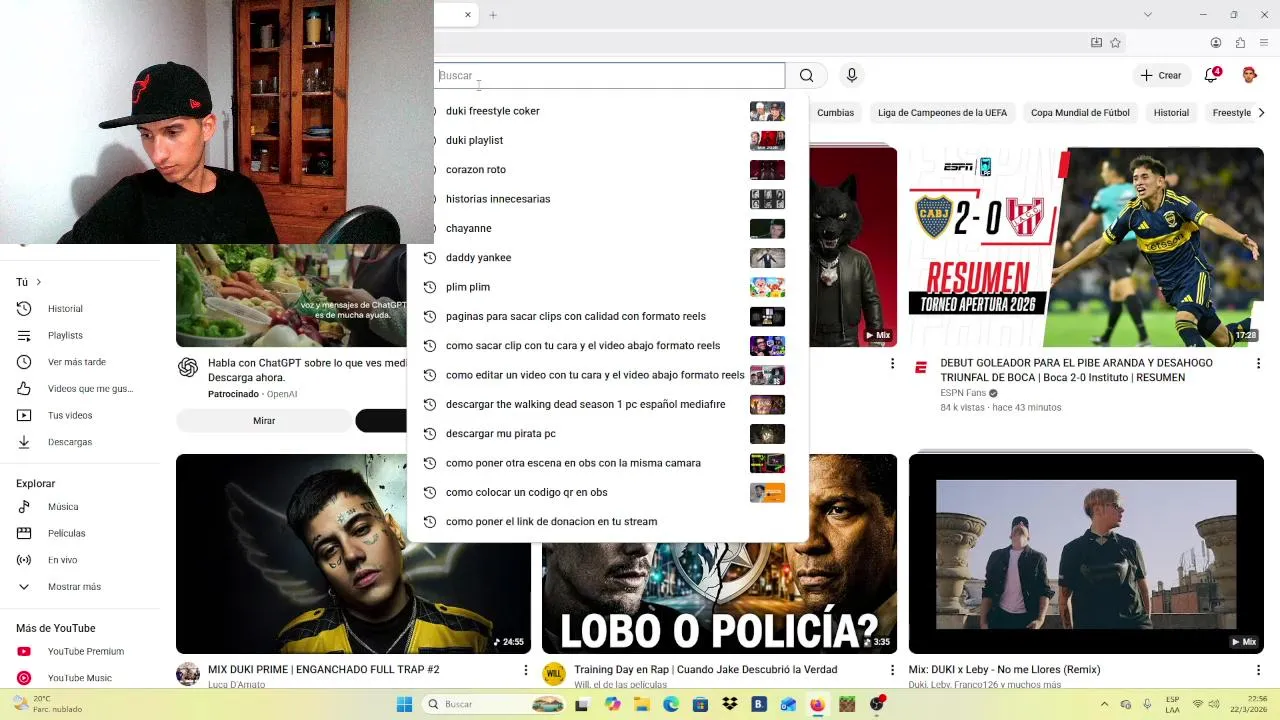The height and width of the screenshot is (720, 1280).
Task: Open Música under Explorar
Action: [80, 507]
